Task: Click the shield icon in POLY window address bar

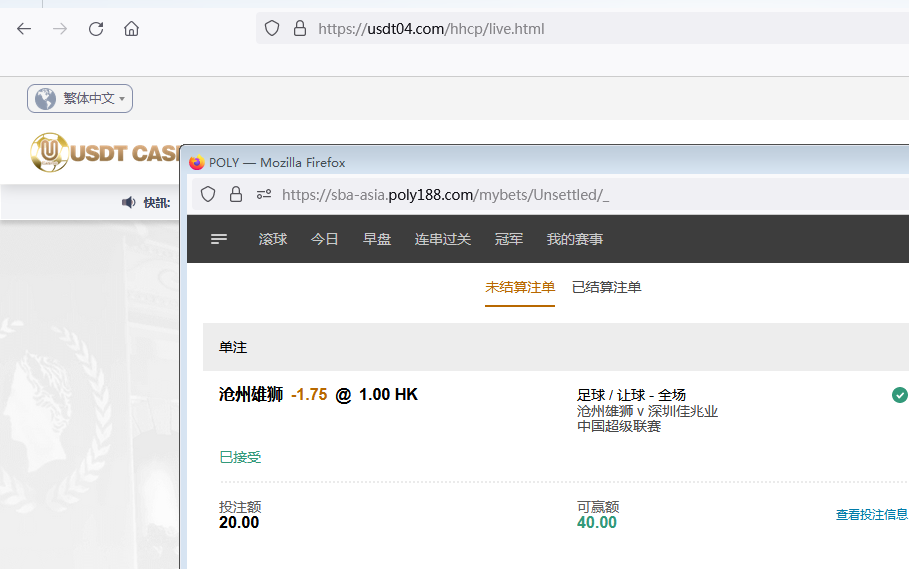Action: 208,194
